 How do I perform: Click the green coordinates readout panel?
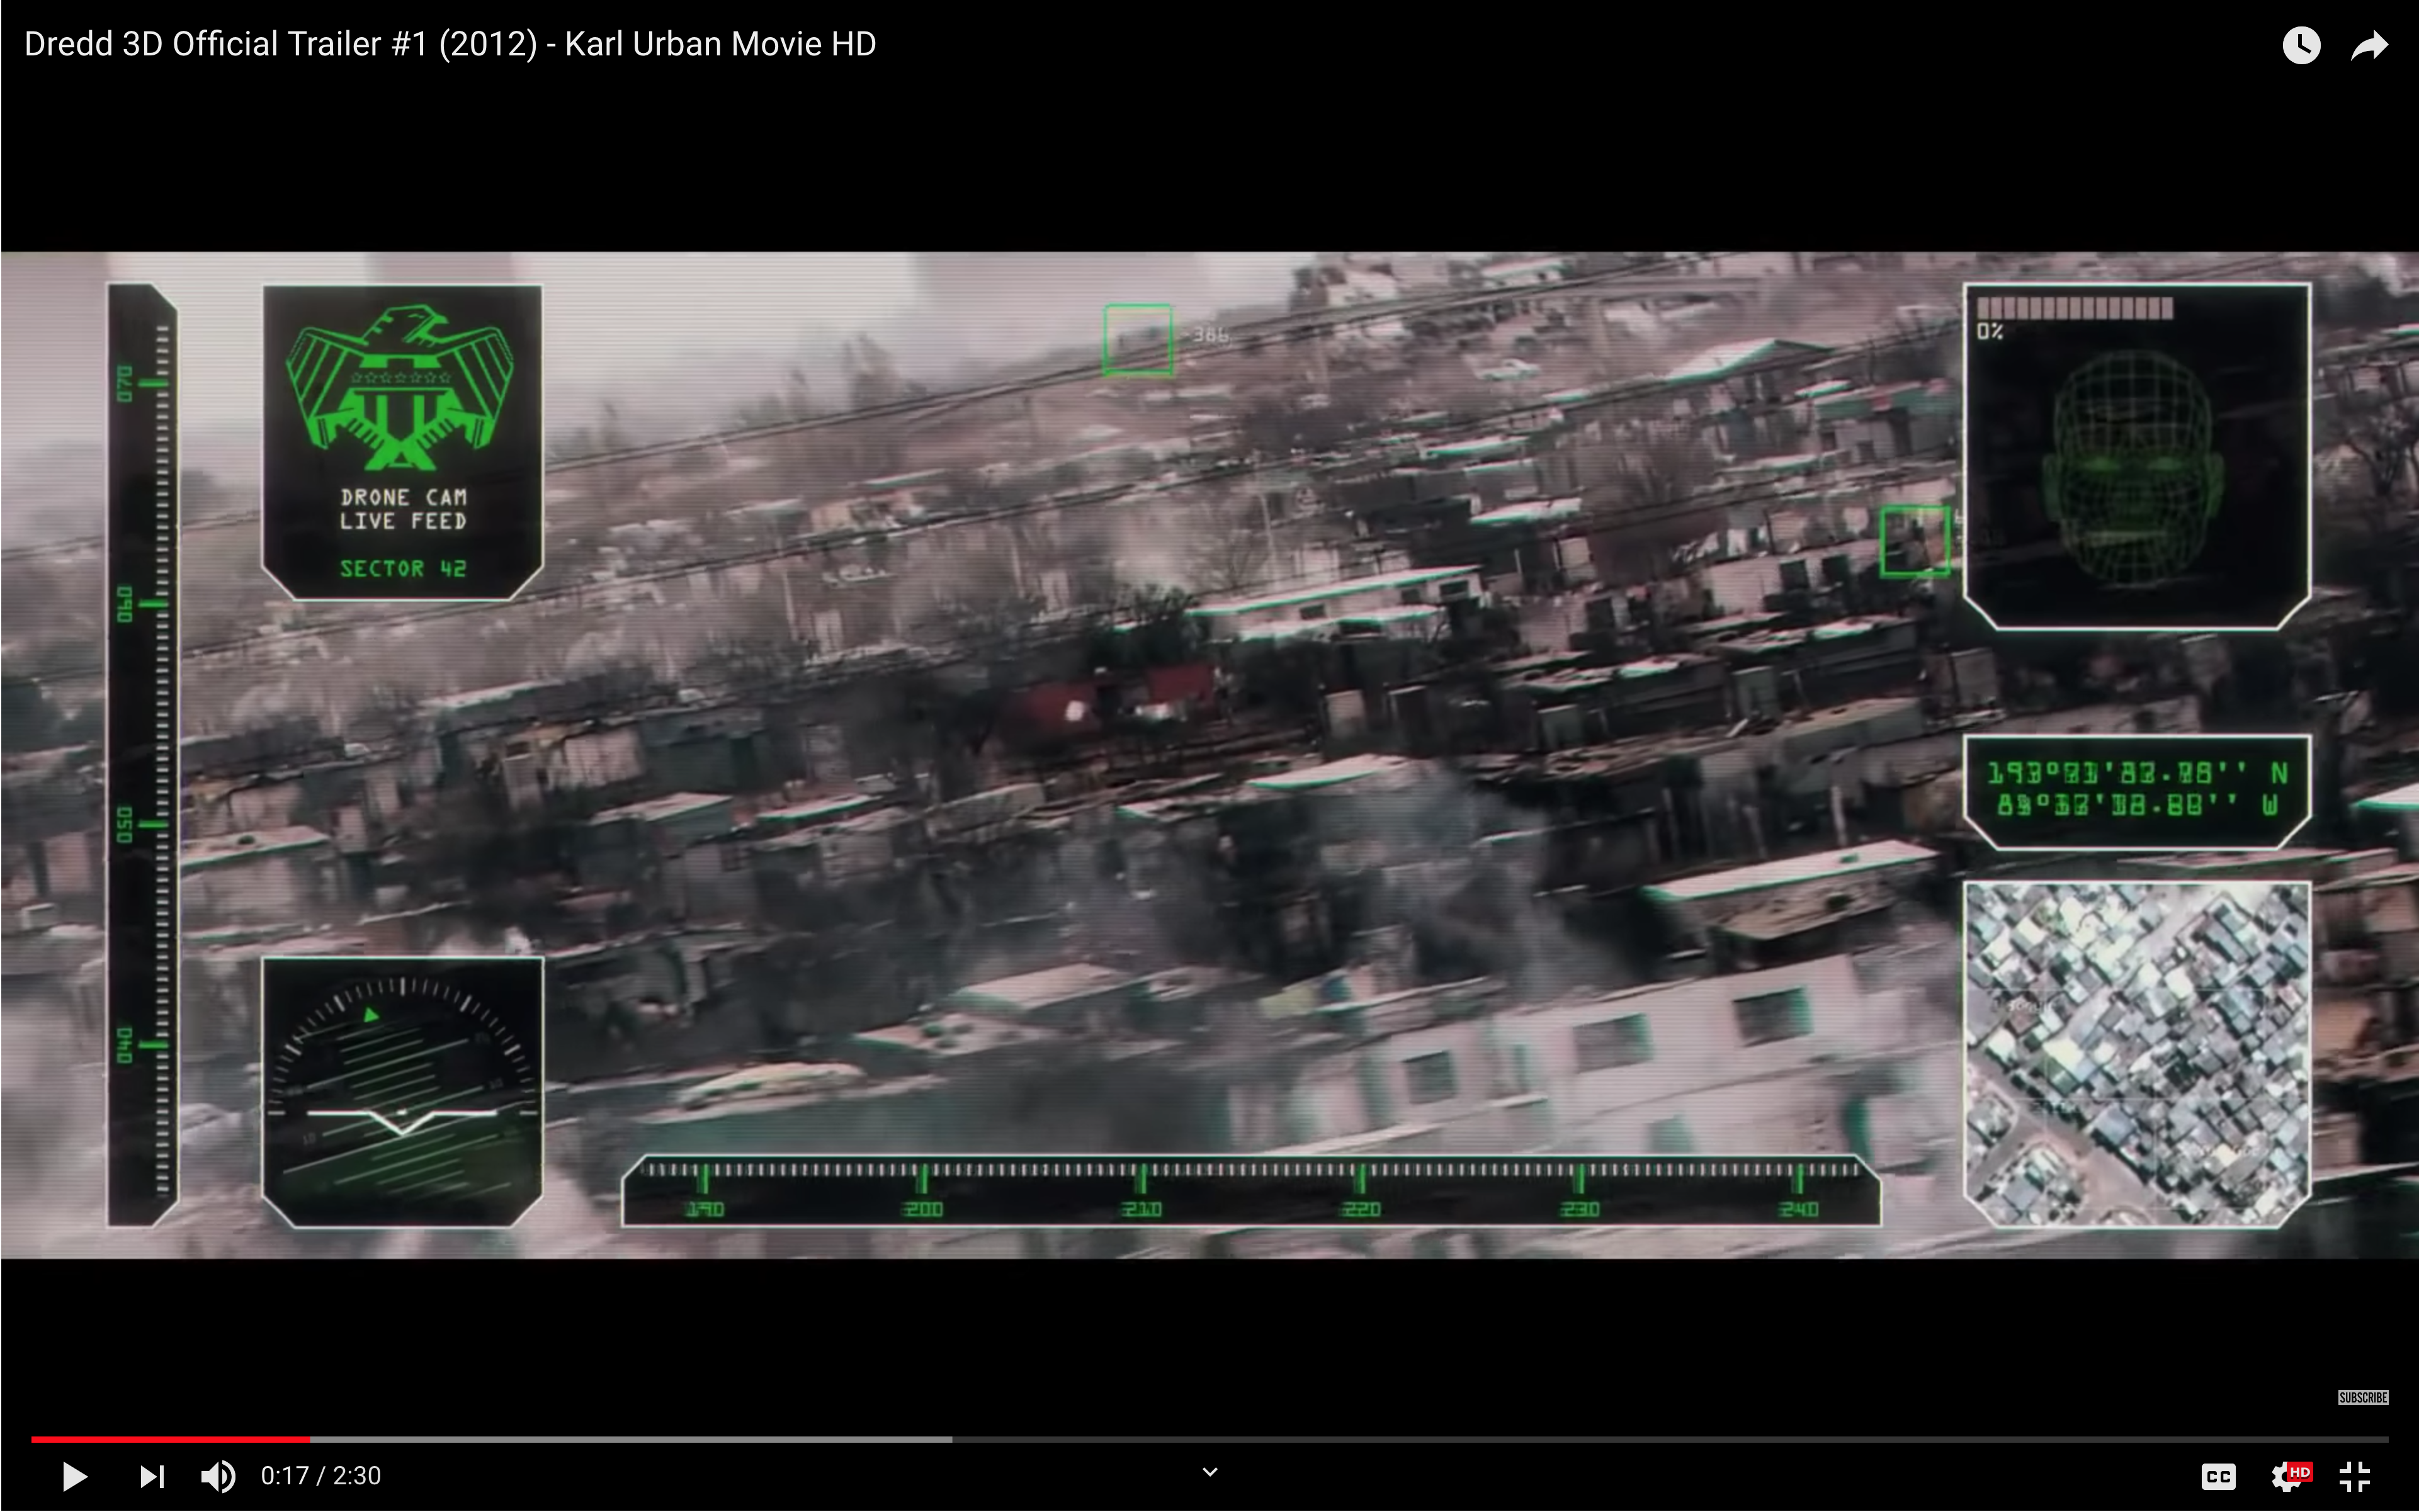click(x=2137, y=790)
